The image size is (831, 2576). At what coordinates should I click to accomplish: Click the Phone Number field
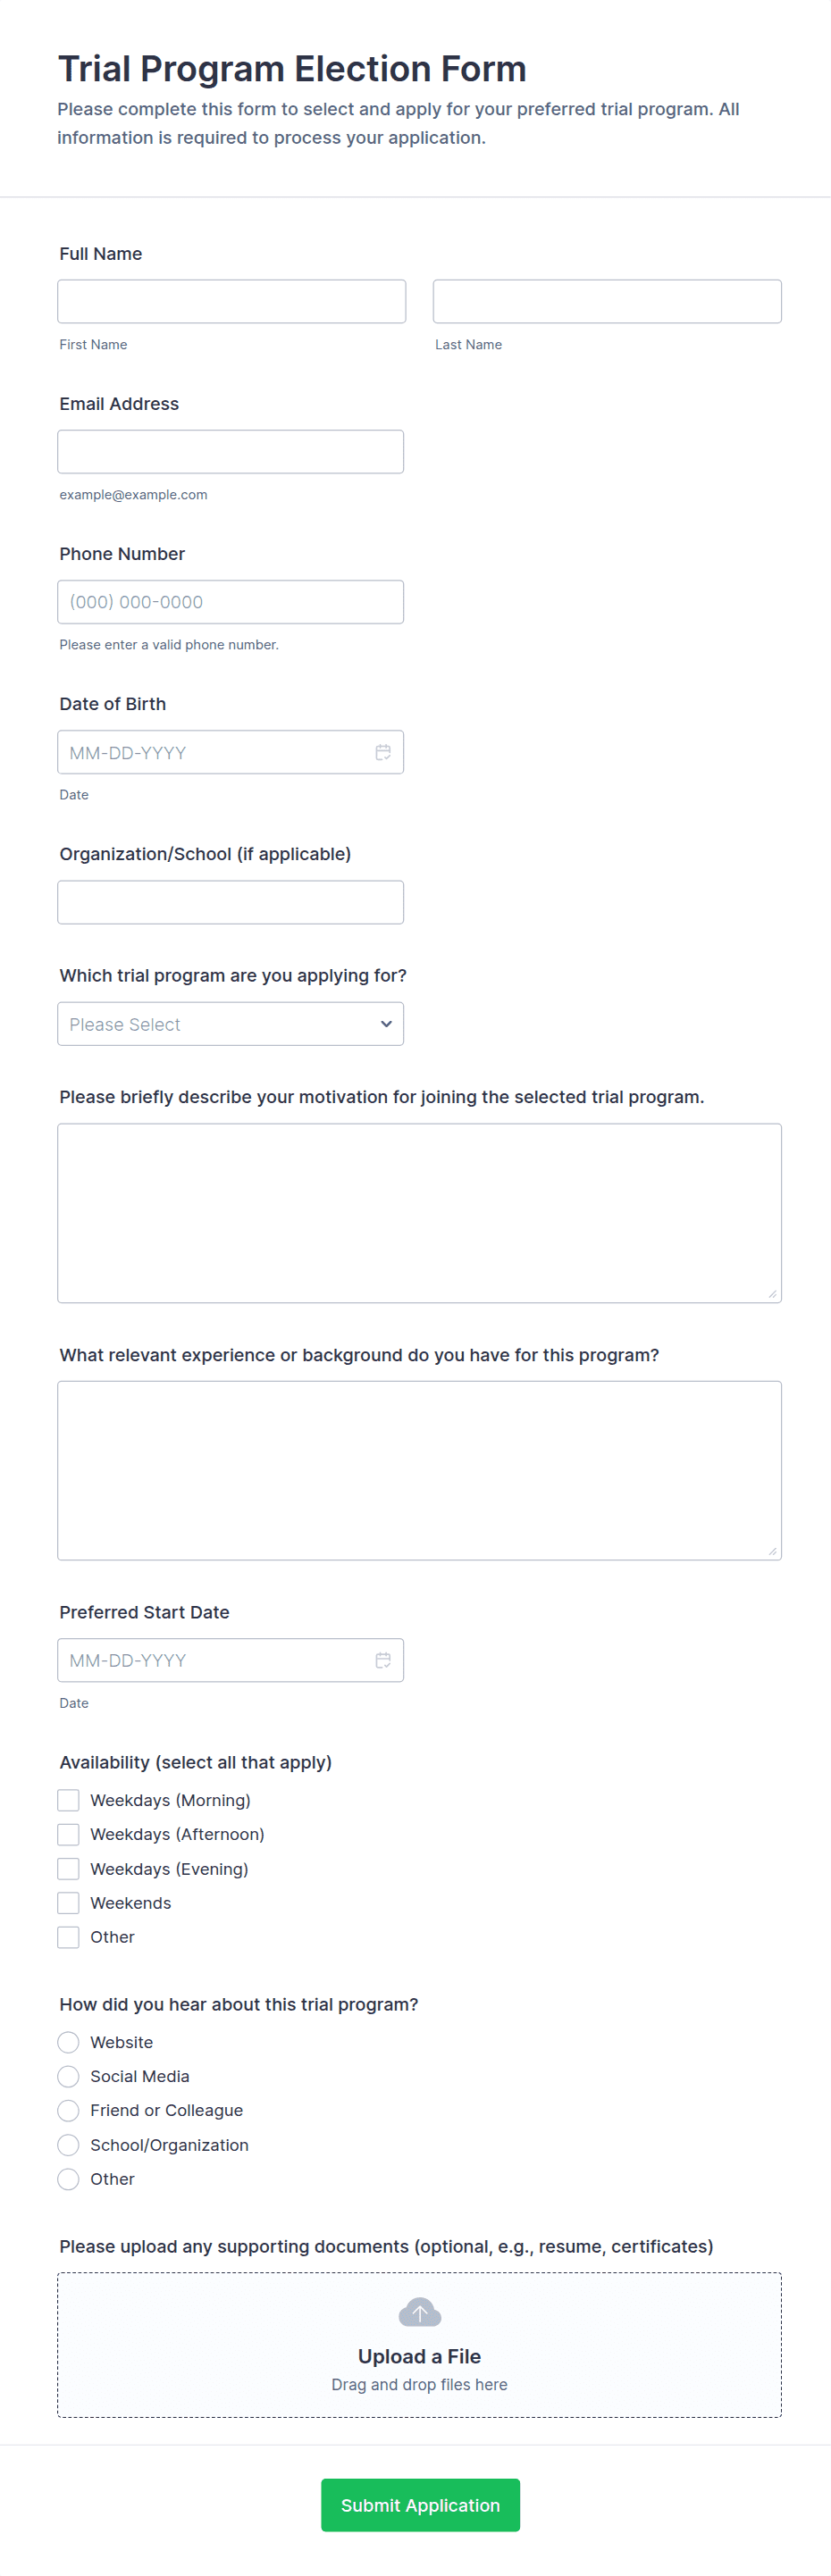pos(230,602)
